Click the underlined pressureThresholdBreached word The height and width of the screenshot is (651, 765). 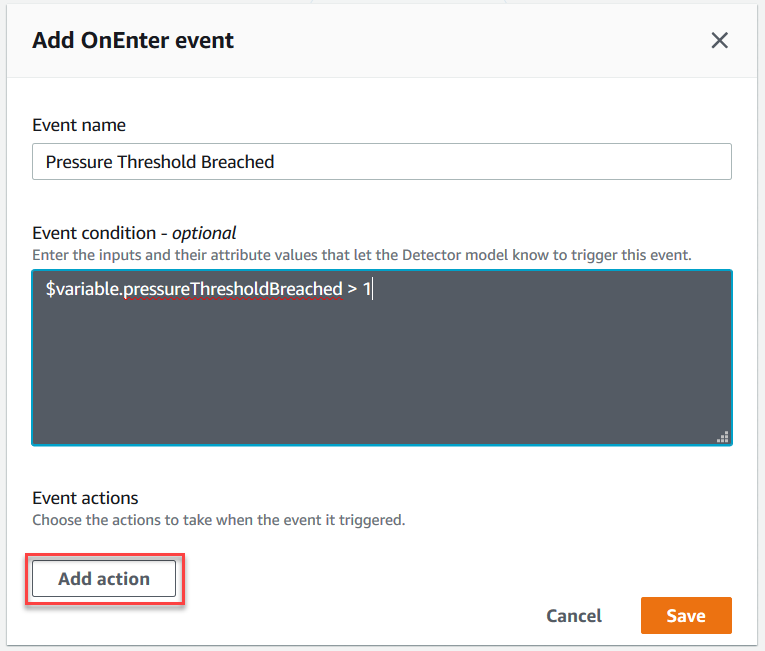click(x=233, y=290)
